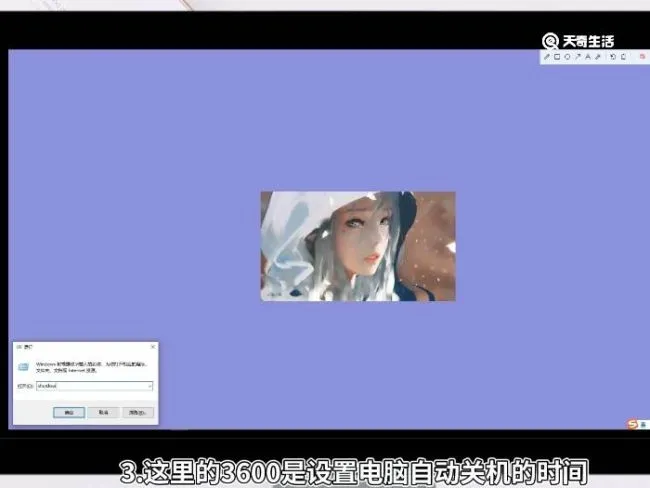Select the highlighter marker tool
This screenshot has width=650, height=488.
click(x=598, y=57)
